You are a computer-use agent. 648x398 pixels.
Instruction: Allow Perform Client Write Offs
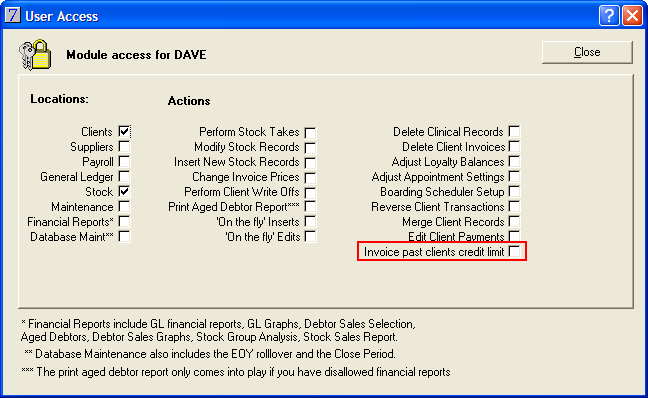pos(310,193)
